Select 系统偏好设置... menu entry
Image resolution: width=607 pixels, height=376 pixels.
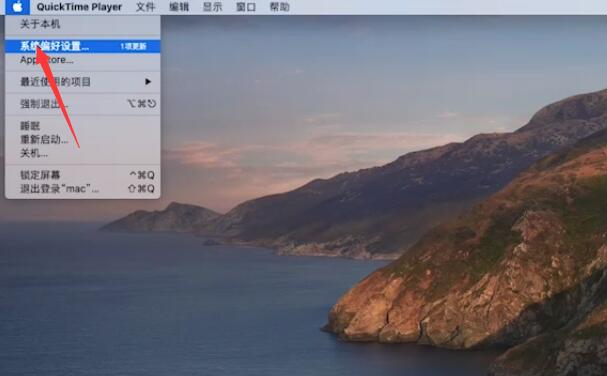(83, 46)
